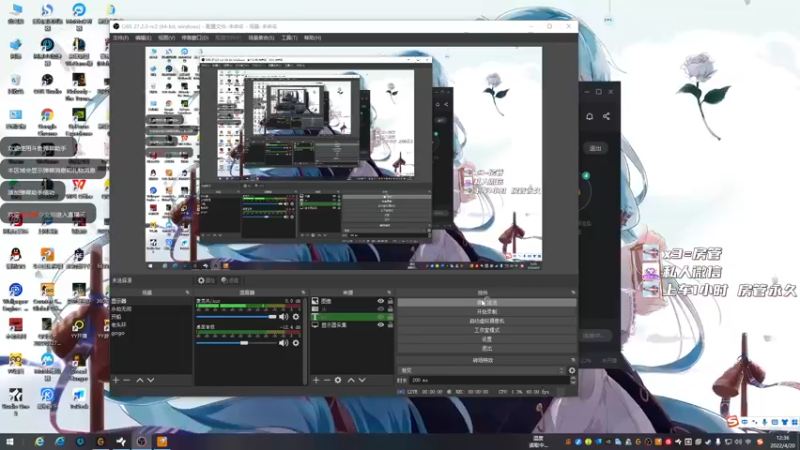Toggle lock on second source row
Viewport: 800px width, 450px height.
390,309
